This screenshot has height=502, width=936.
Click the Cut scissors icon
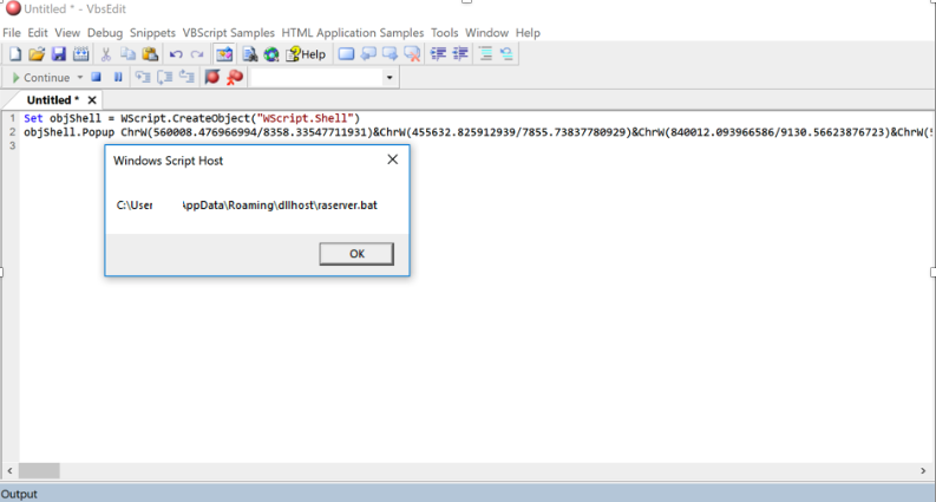105,54
